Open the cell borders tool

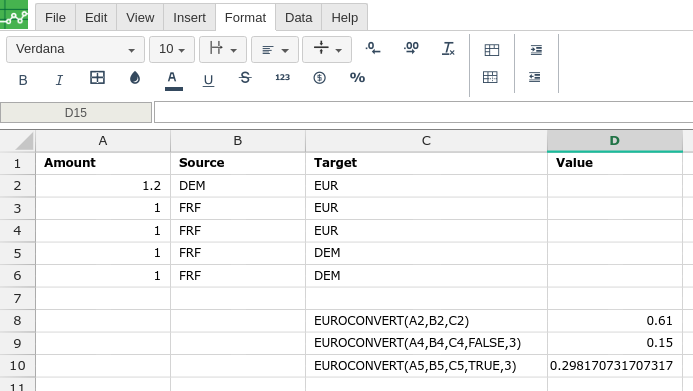[x=97, y=78]
